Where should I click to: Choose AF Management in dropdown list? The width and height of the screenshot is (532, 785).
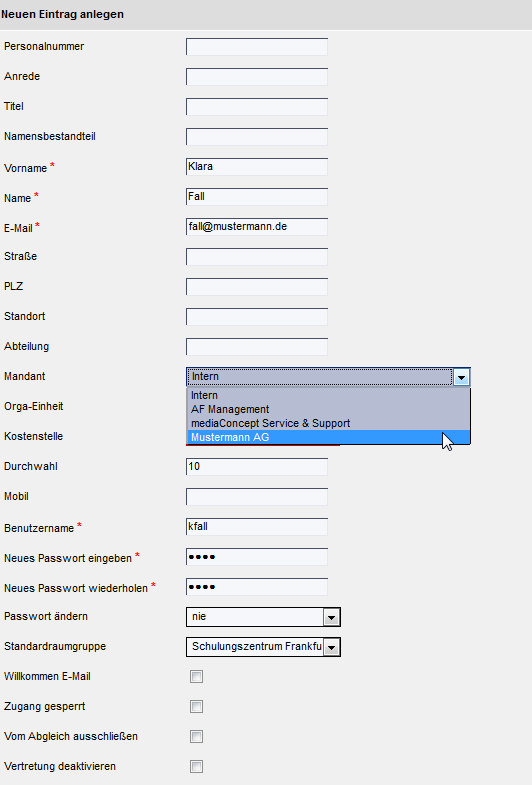click(x=328, y=409)
